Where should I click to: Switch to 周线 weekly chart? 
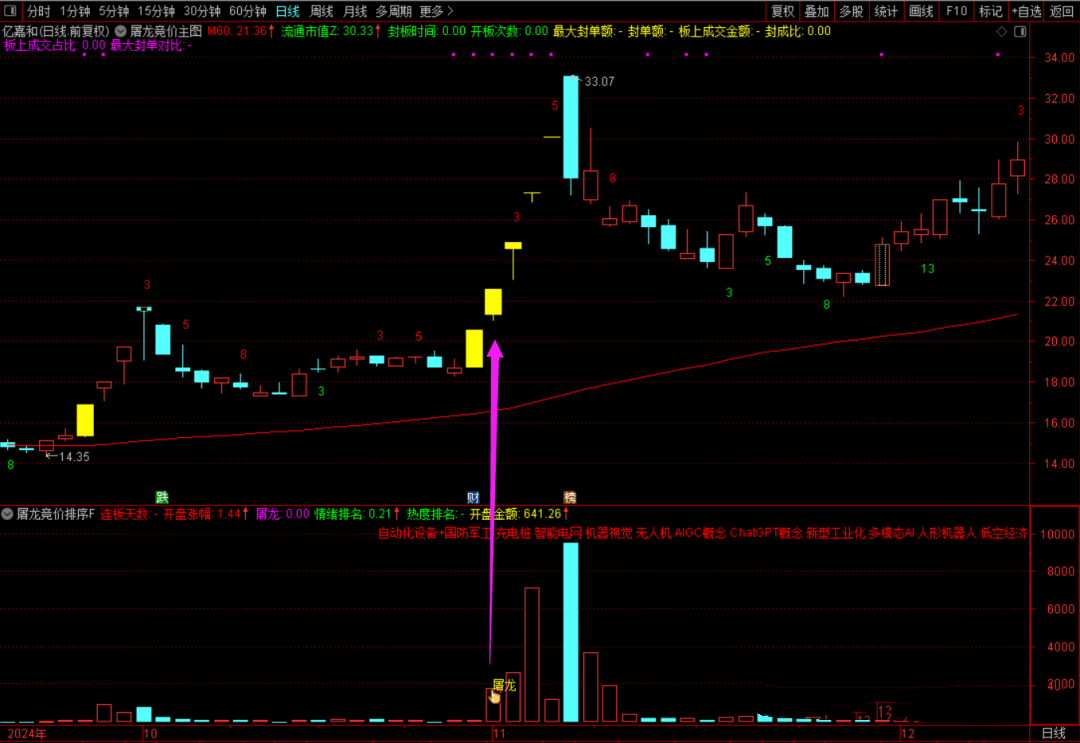point(321,11)
